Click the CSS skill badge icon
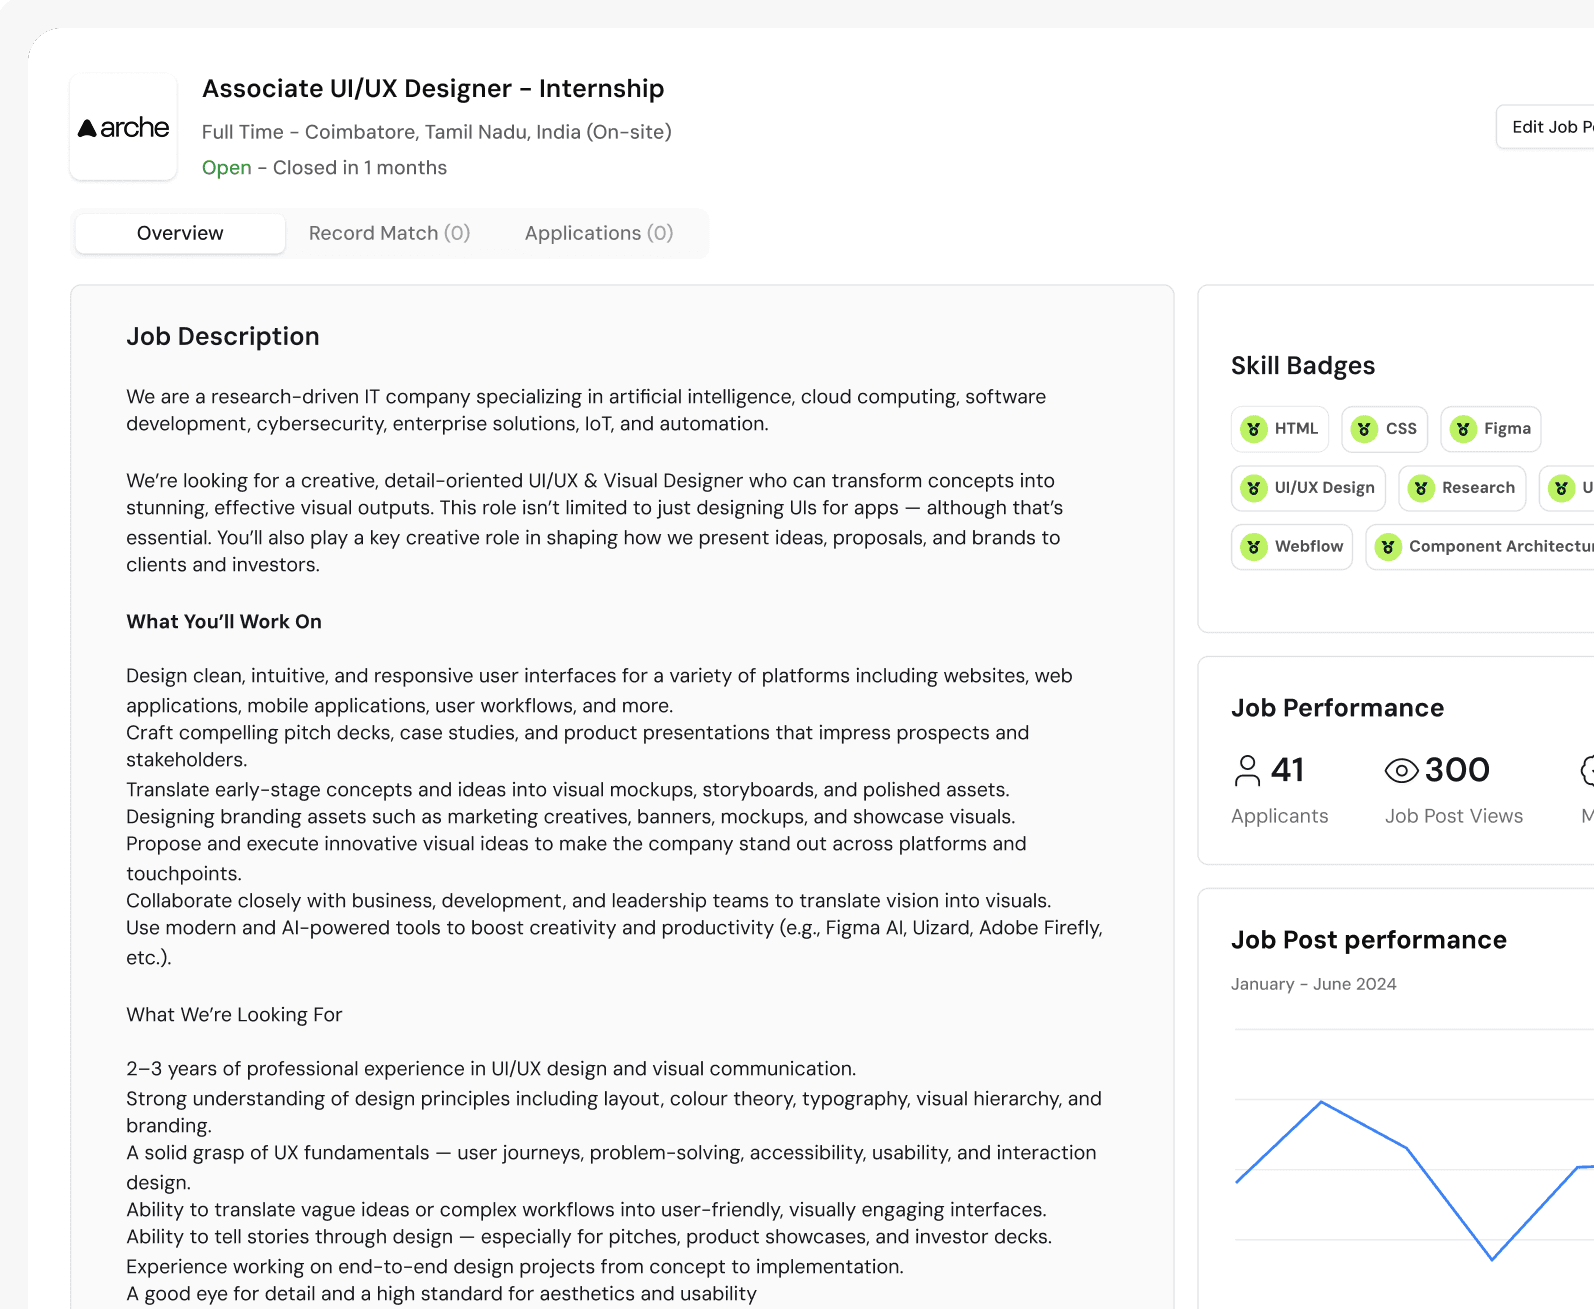This screenshot has height=1309, width=1594. coord(1364,429)
